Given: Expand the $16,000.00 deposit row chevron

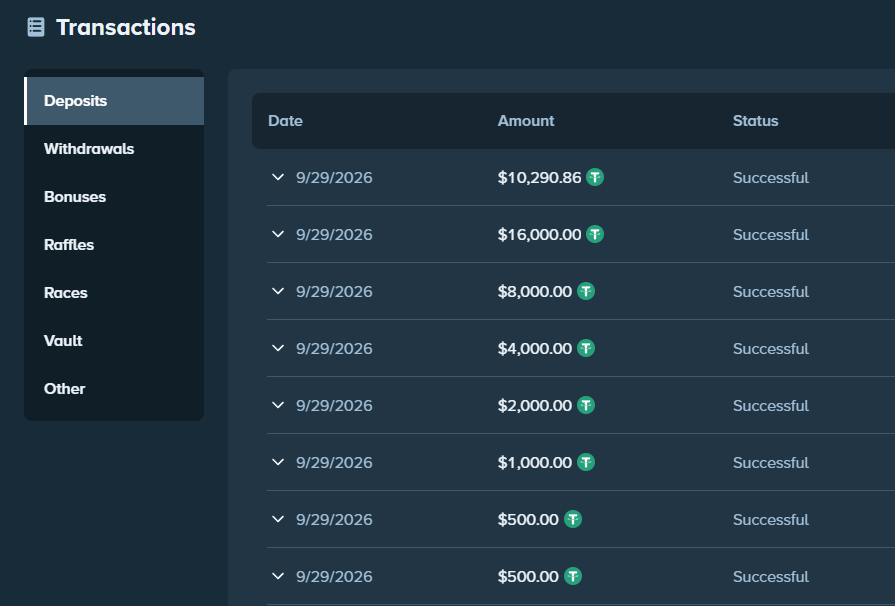Looking at the screenshot, I should tap(278, 235).
